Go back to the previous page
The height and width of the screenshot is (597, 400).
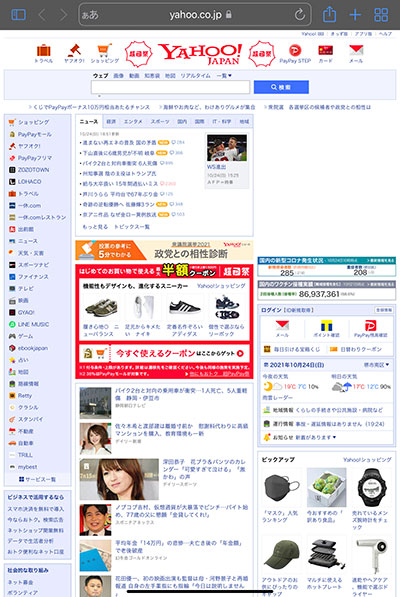pyautogui.click(x=42, y=15)
